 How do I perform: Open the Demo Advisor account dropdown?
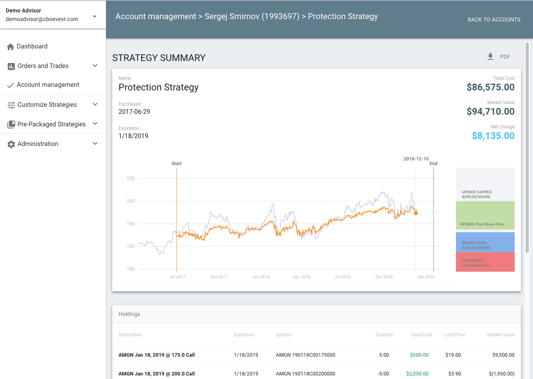[x=94, y=16]
